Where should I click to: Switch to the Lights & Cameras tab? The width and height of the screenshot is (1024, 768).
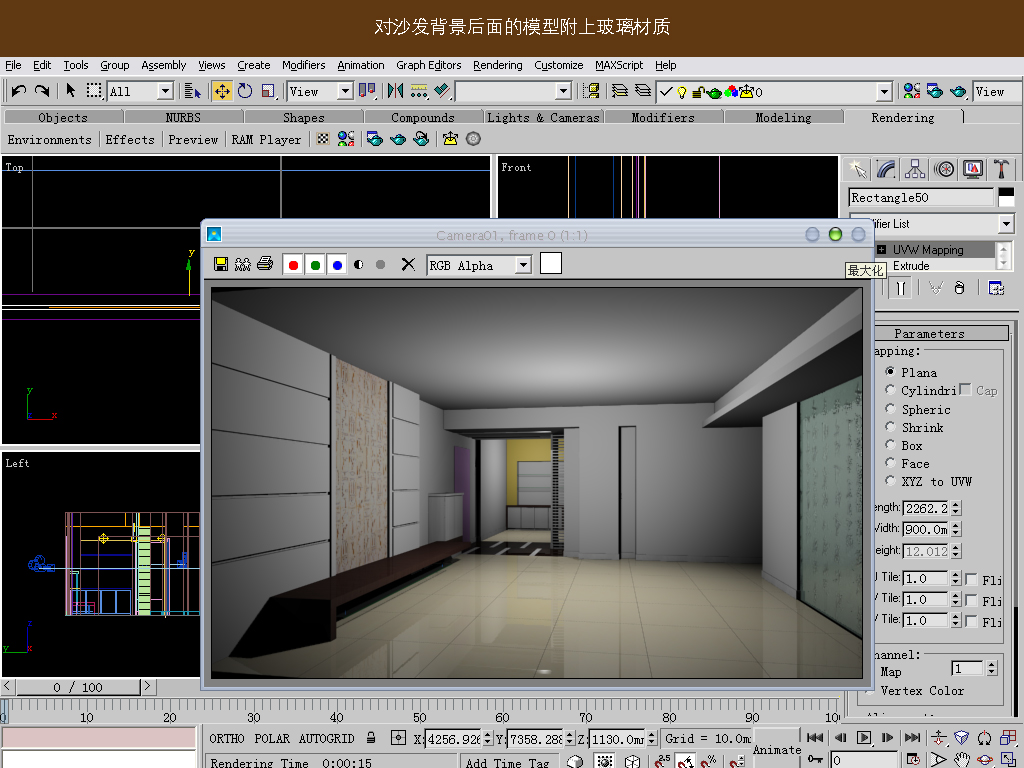[x=543, y=118]
